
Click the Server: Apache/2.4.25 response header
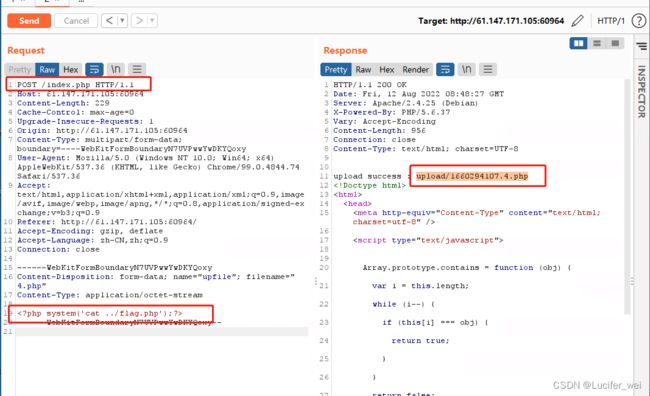406,103
